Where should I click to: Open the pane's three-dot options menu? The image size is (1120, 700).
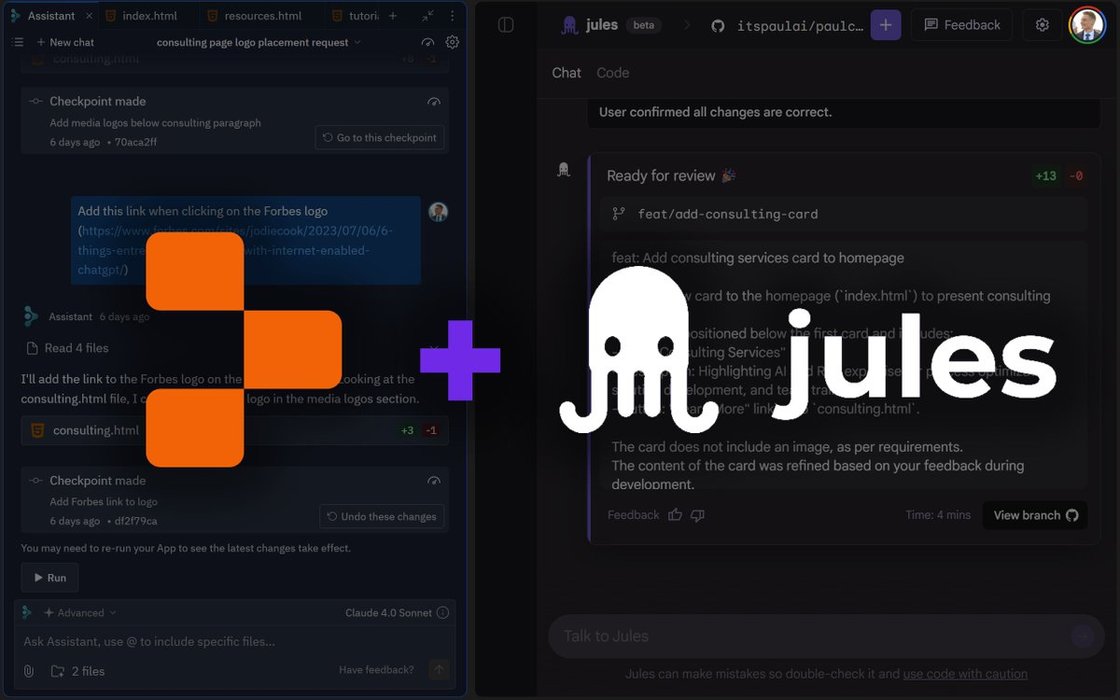452,16
